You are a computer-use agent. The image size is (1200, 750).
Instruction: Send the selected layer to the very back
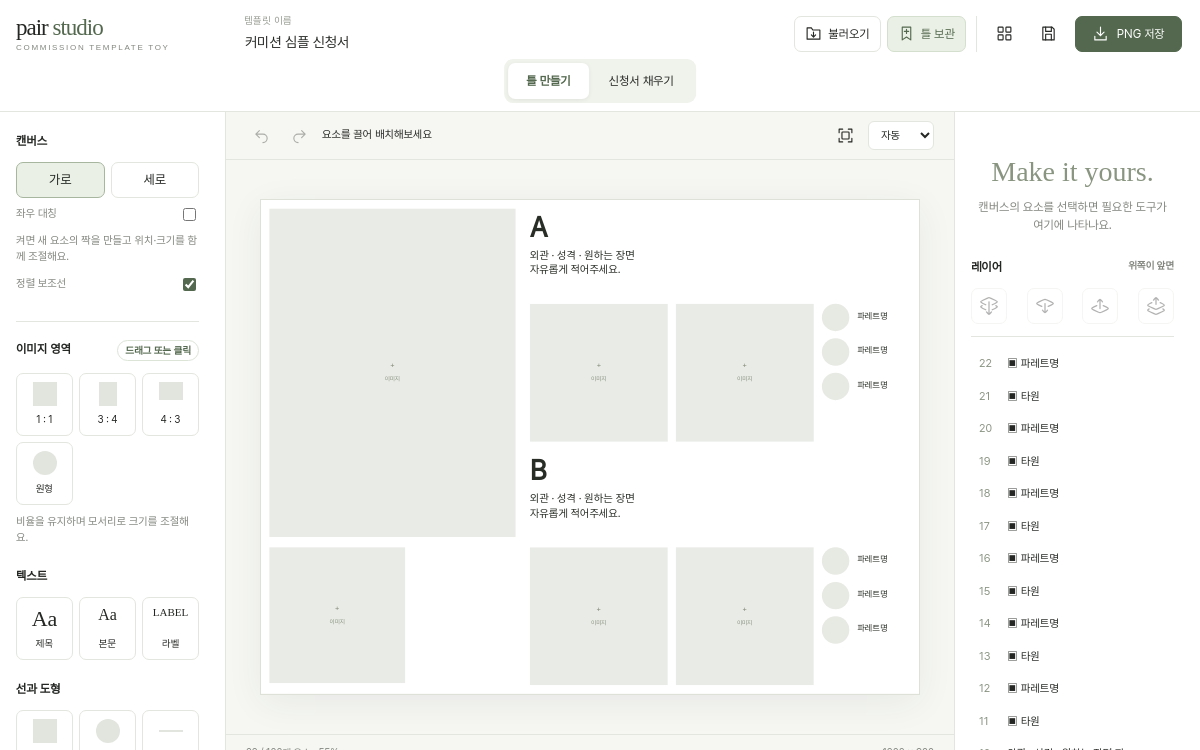pos(989,306)
